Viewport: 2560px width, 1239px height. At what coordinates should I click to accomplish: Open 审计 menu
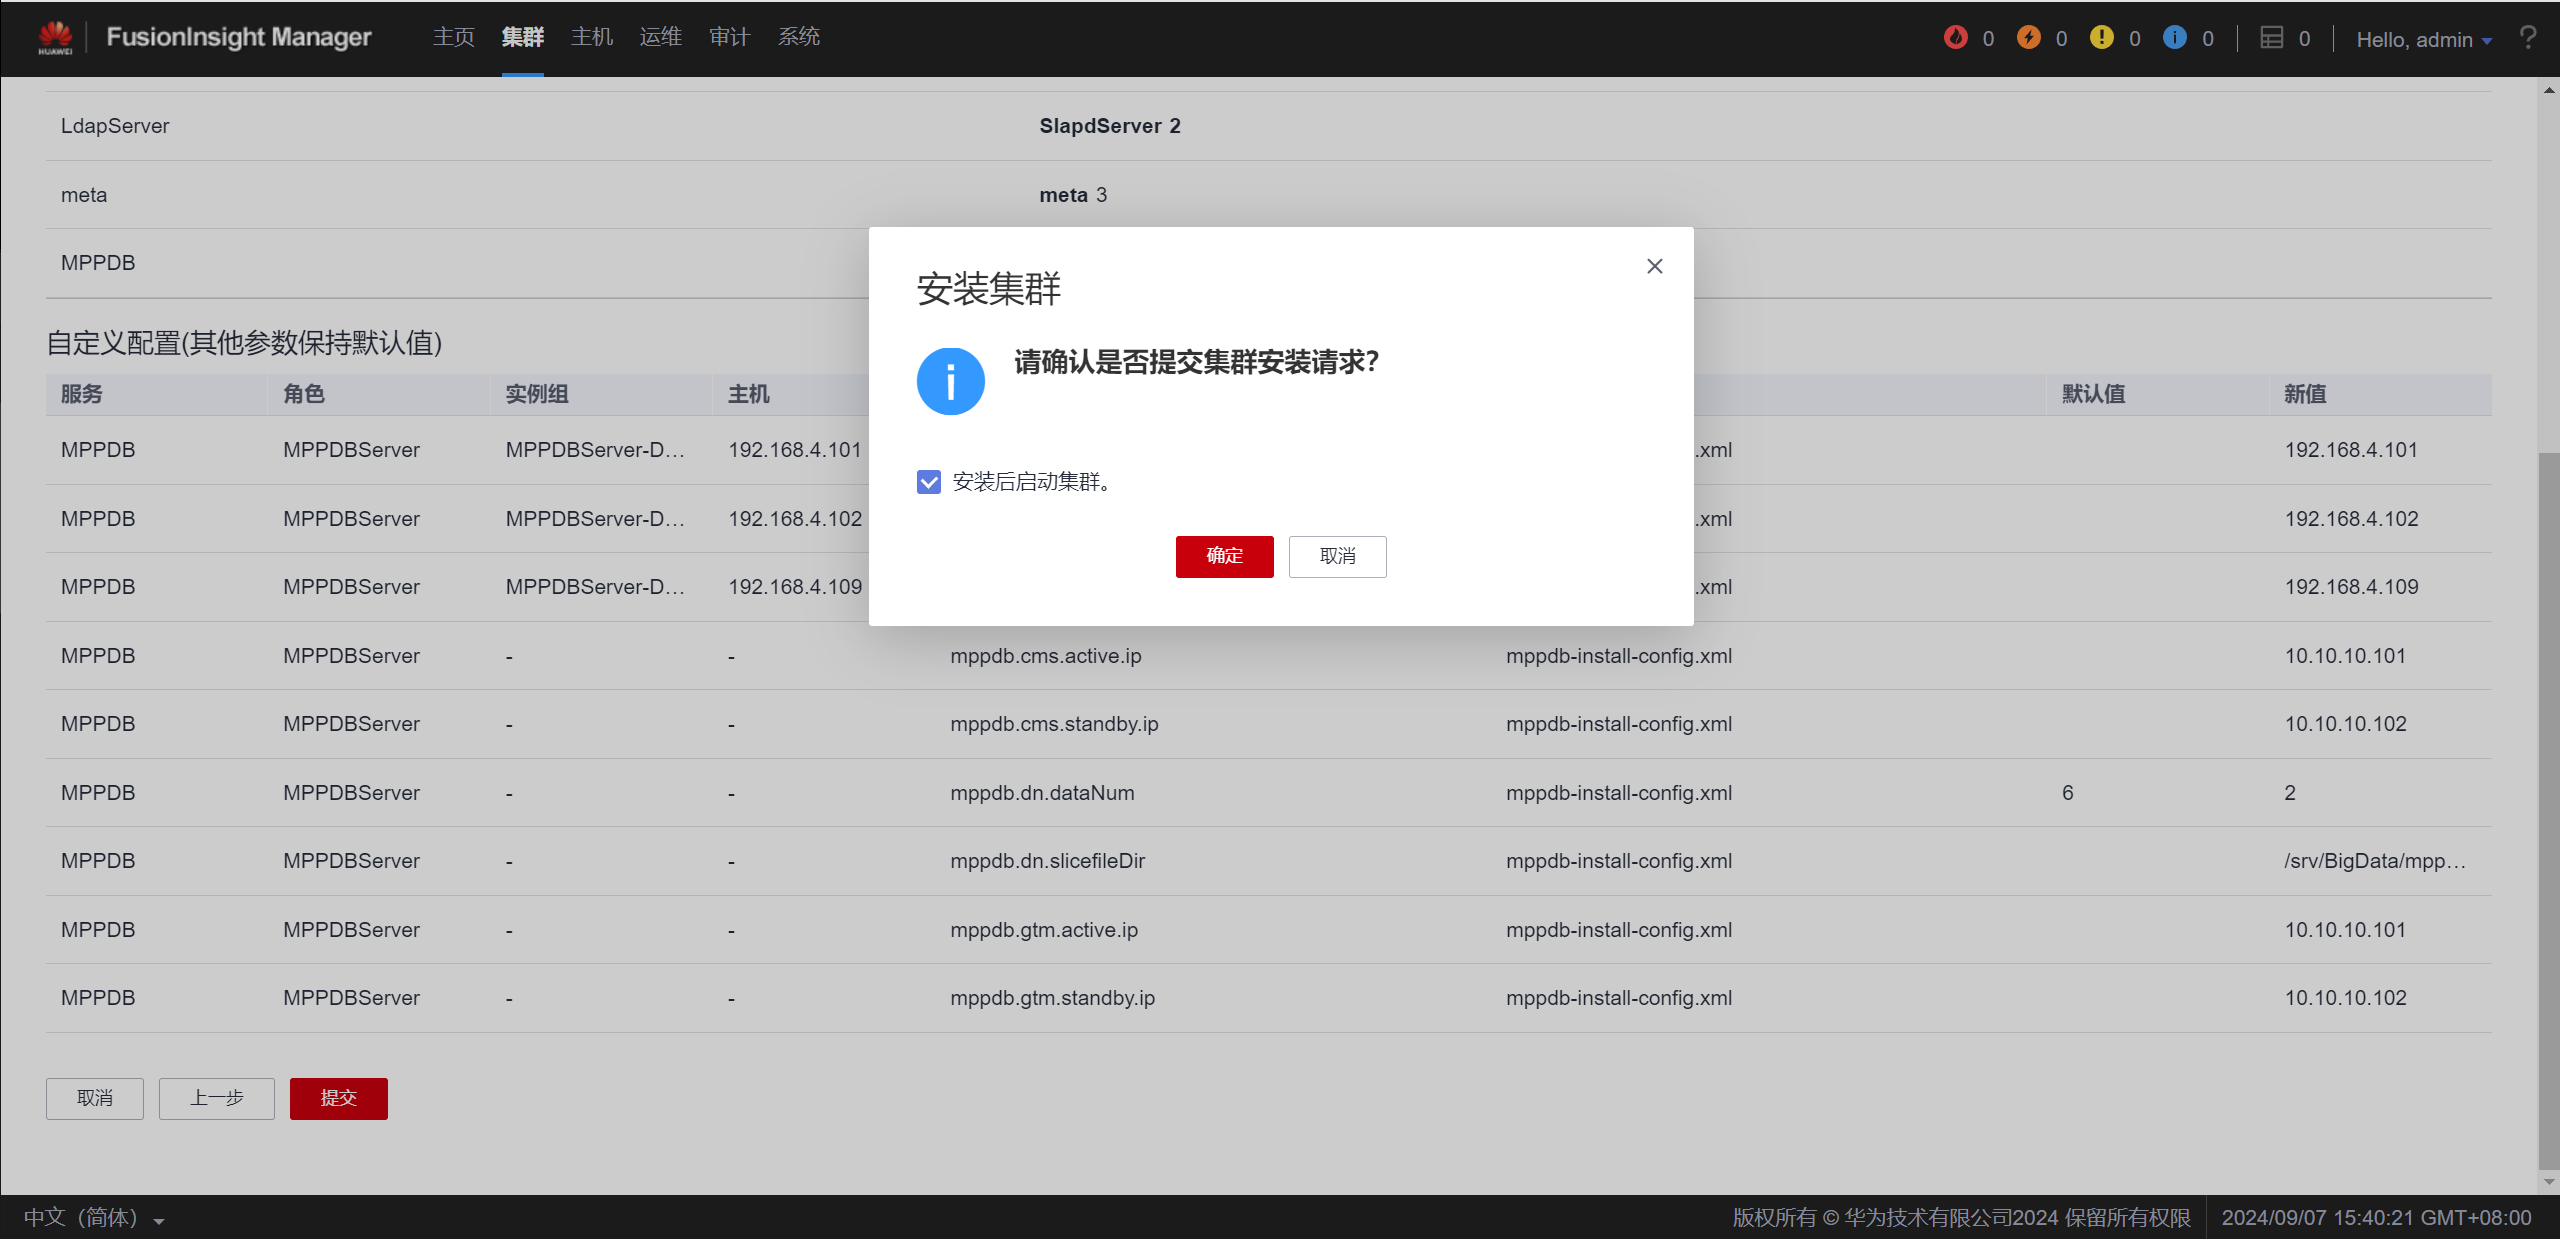[x=730, y=37]
